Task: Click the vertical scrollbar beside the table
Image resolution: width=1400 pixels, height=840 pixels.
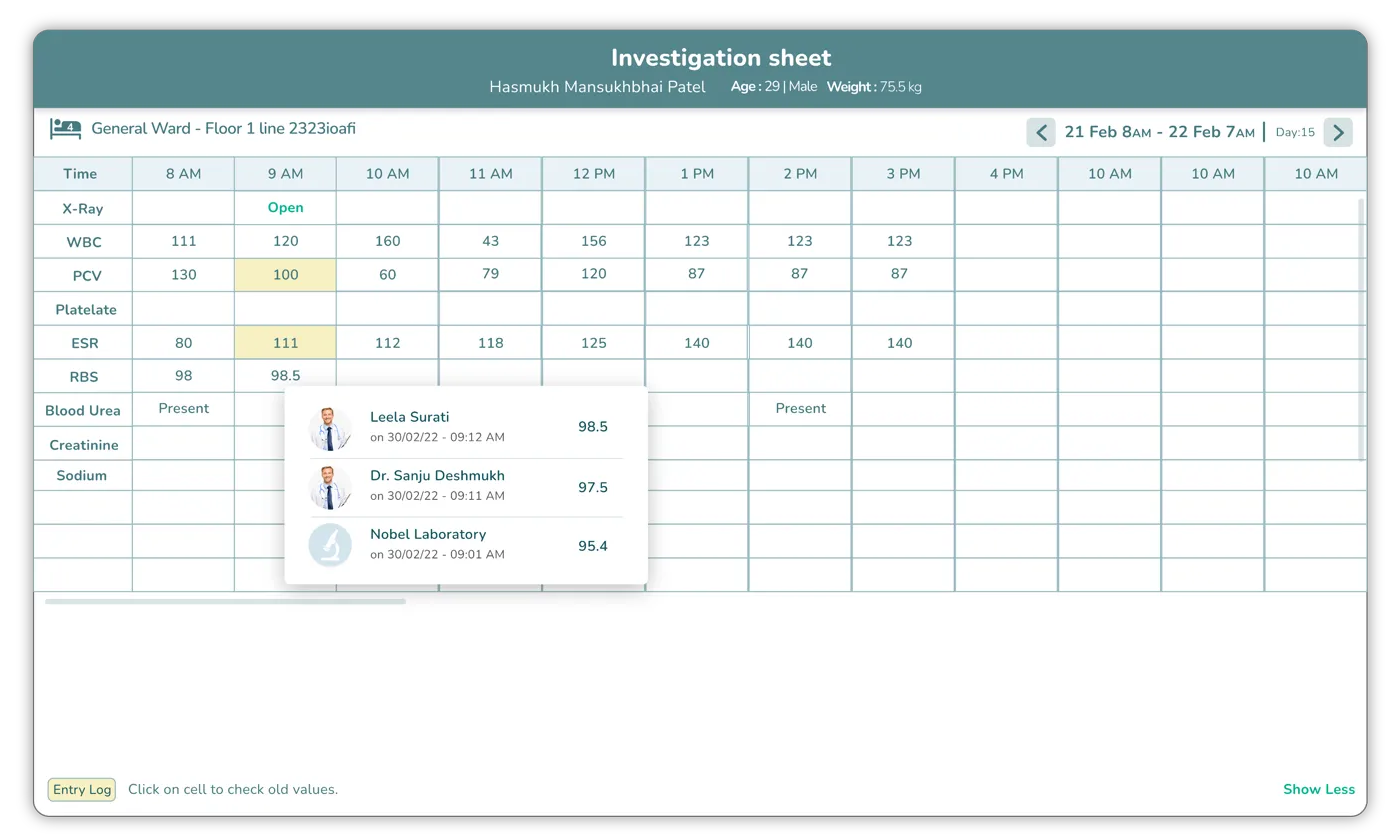Action: 1360,329
